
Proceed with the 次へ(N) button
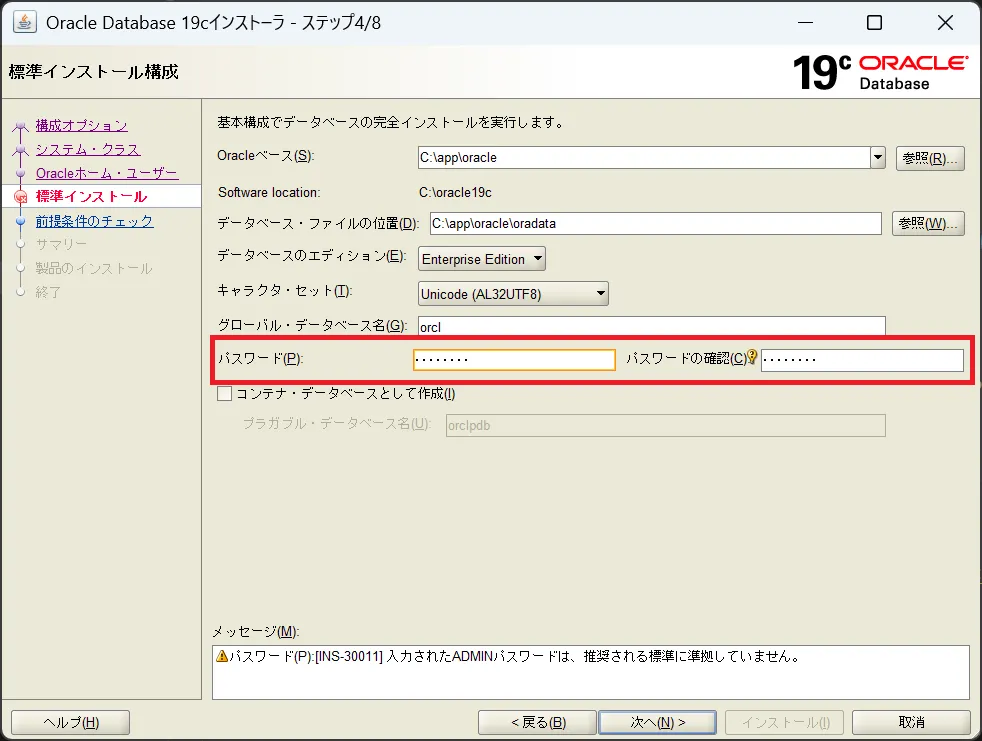[658, 722]
